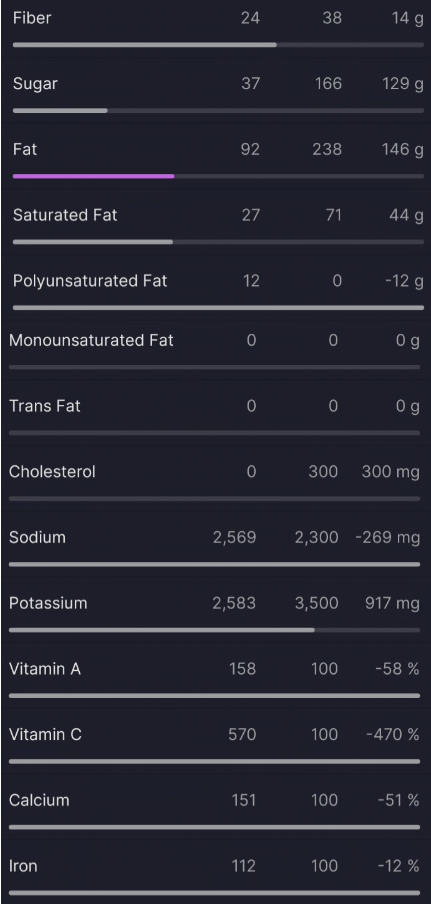Select the Potassium remaining 917 mg
The height and width of the screenshot is (905, 431).
(392, 603)
